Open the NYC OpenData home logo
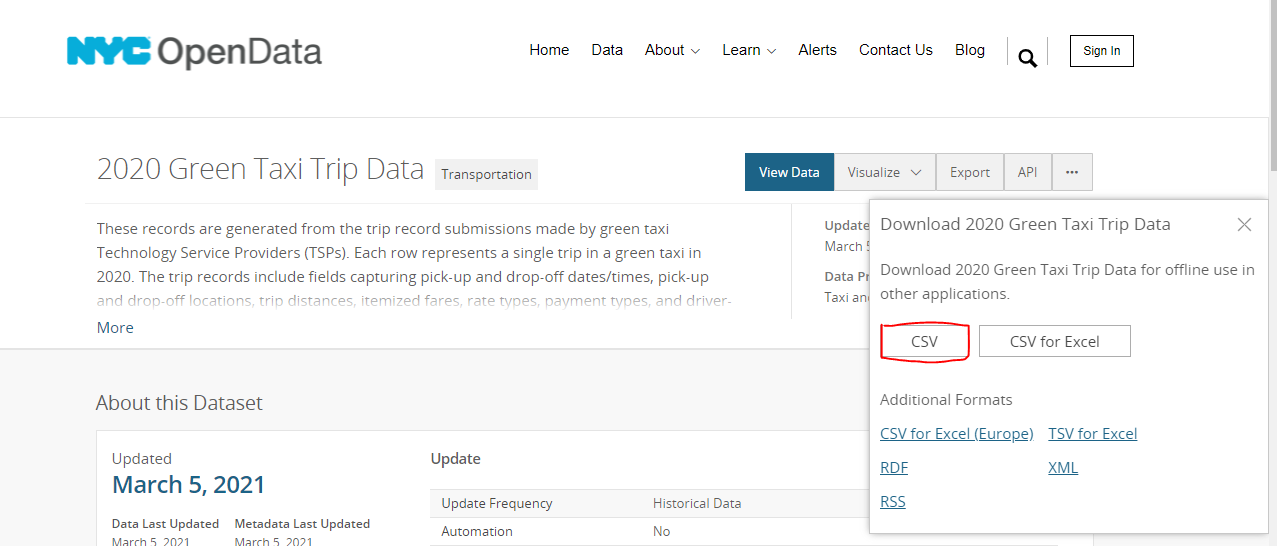This screenshot has width=1277, height=546. point(194,51)
